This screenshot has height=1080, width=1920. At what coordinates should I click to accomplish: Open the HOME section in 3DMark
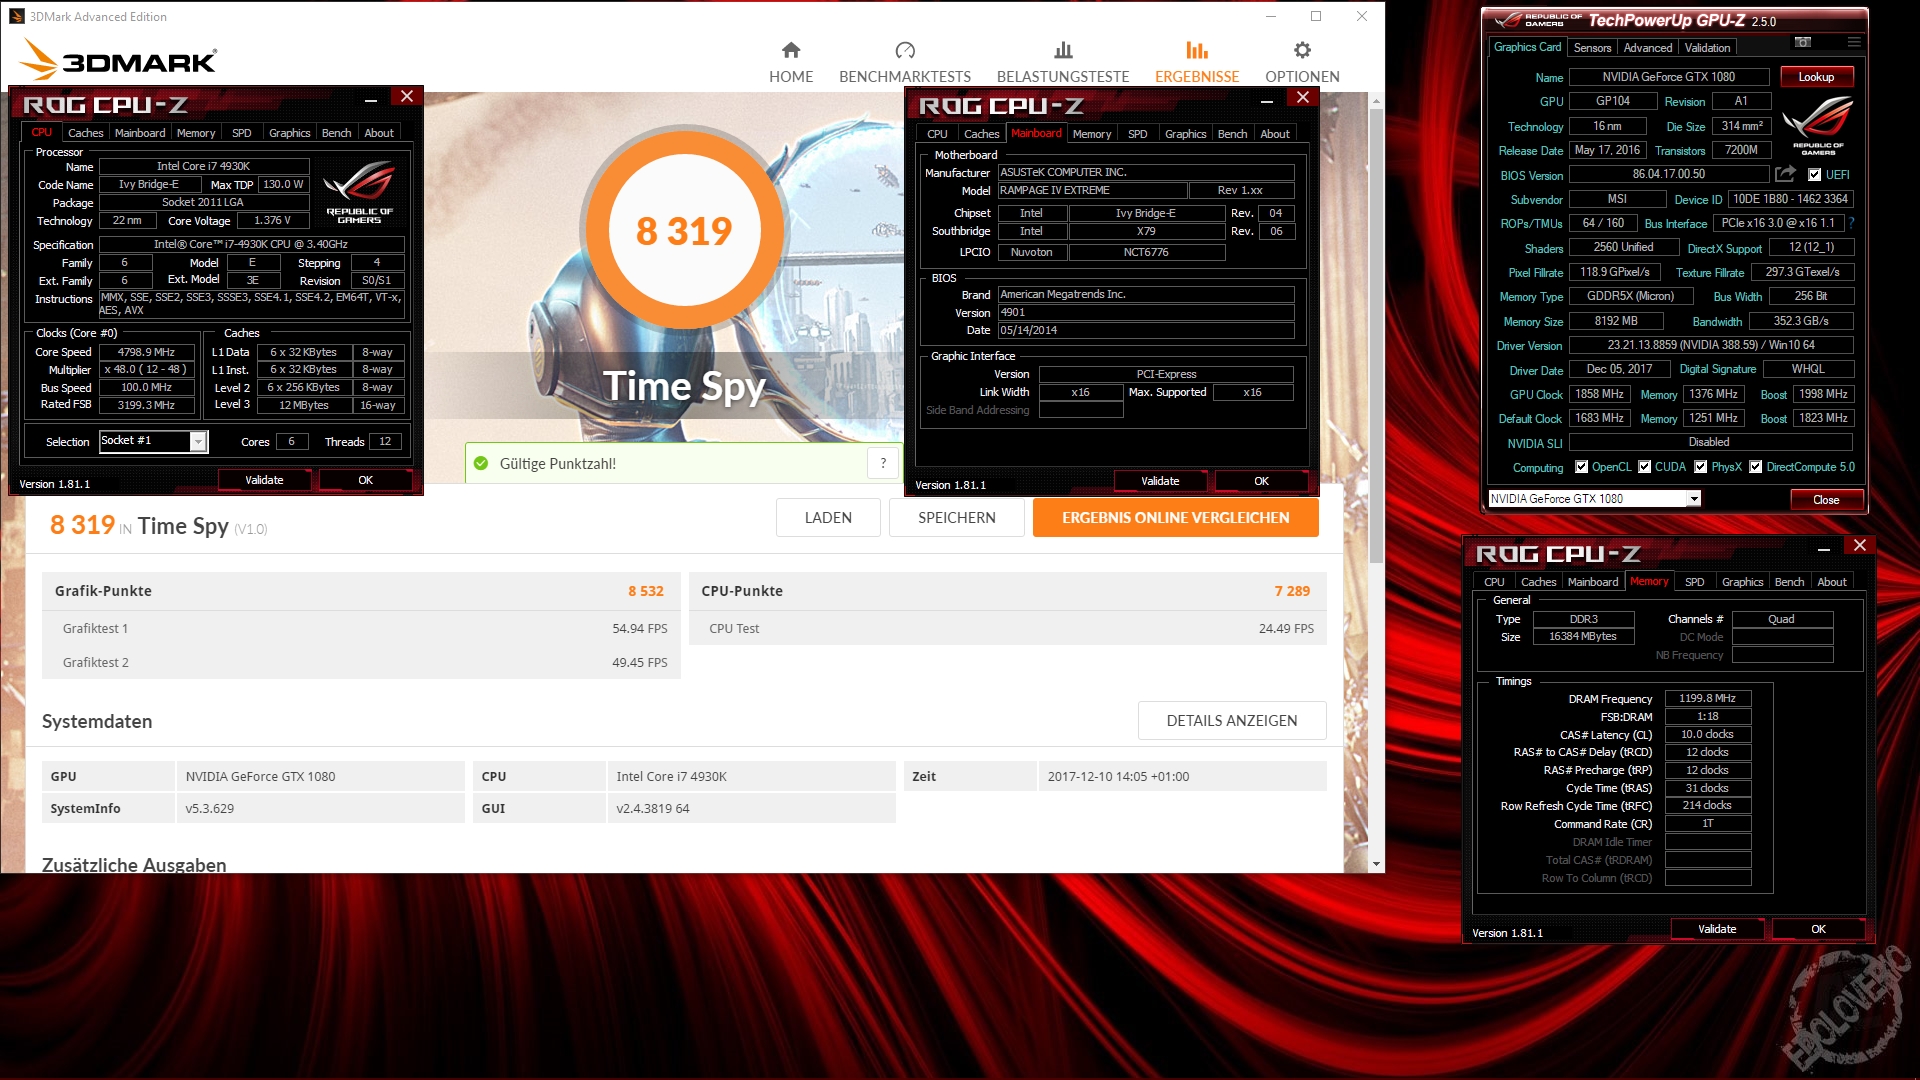coord(791,62)
